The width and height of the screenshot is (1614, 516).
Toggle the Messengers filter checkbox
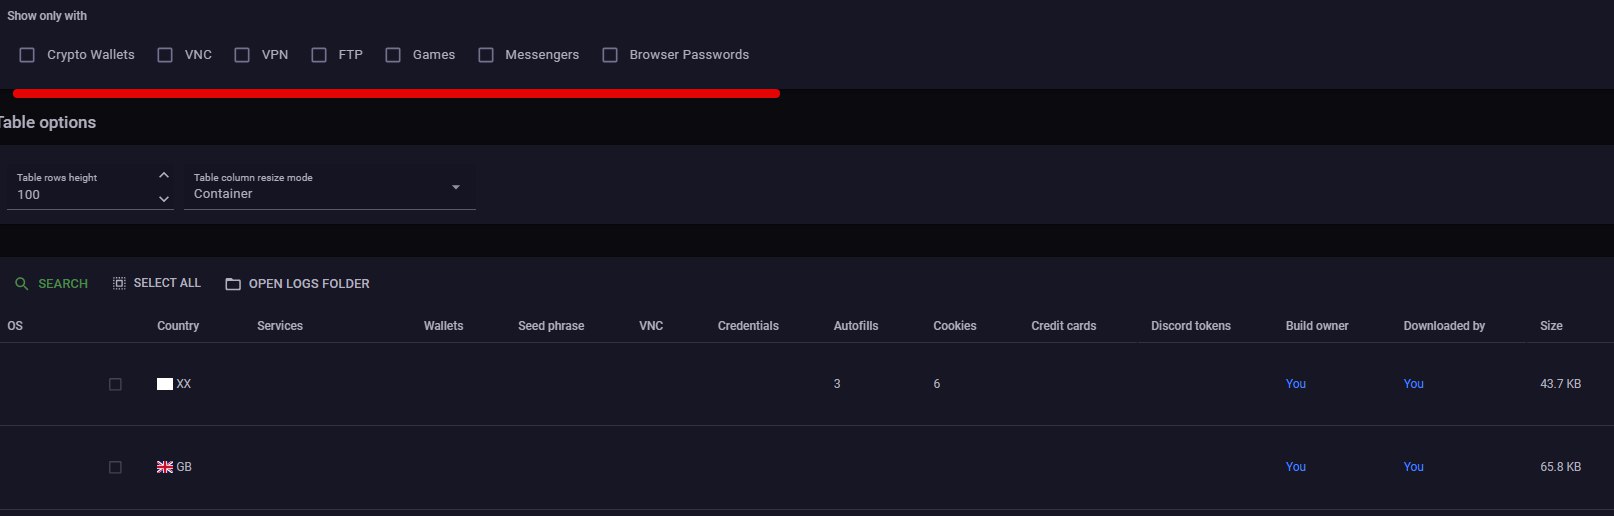click(x=486, y=55)
